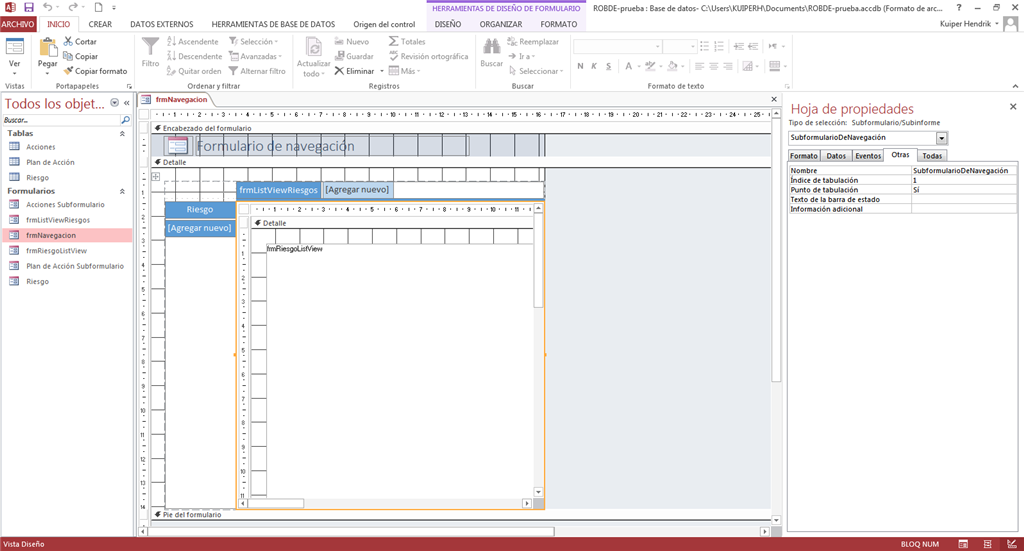Expand Avanzadas filter options
1024x551 pixels.
coord(255,56)
